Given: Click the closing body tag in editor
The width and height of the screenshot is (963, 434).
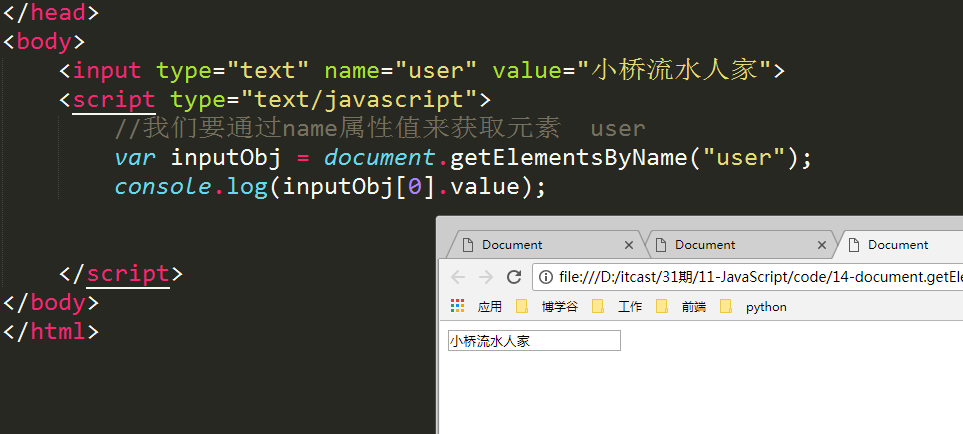Looking at the screenshot, I should (51, 303).
